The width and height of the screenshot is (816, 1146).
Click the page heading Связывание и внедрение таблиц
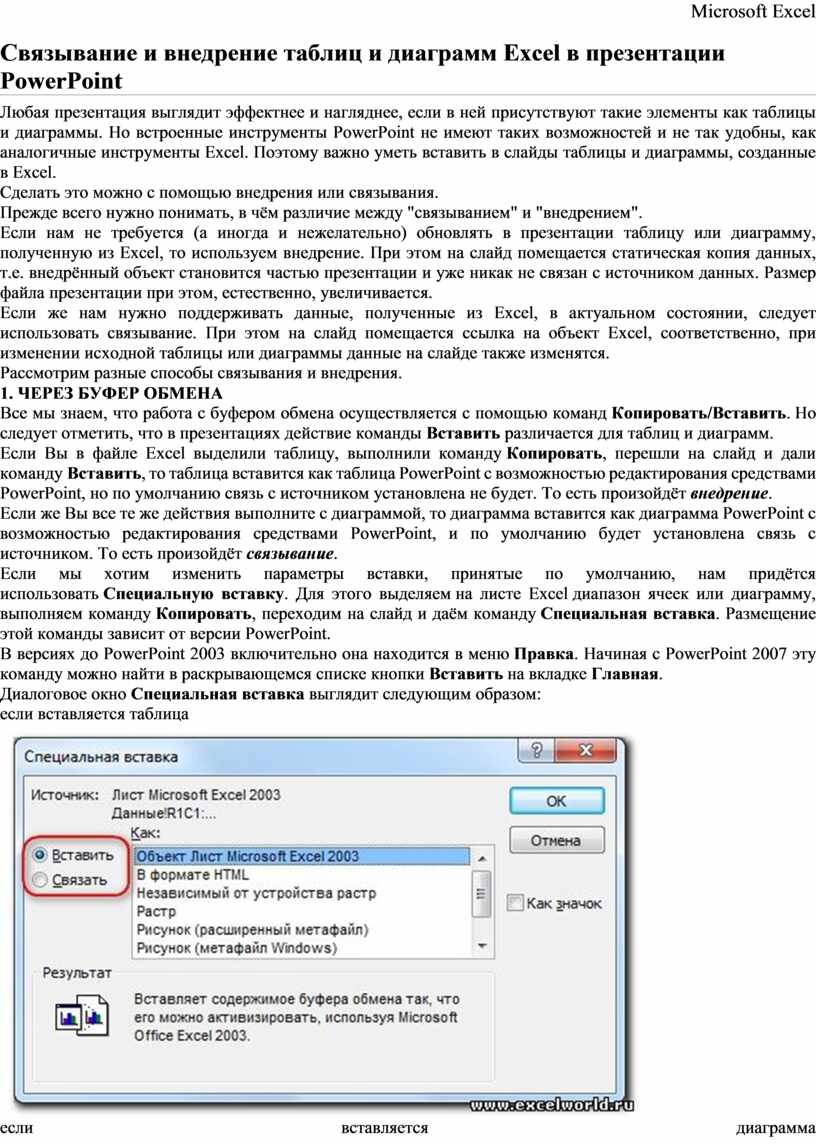tap(363, 66)
